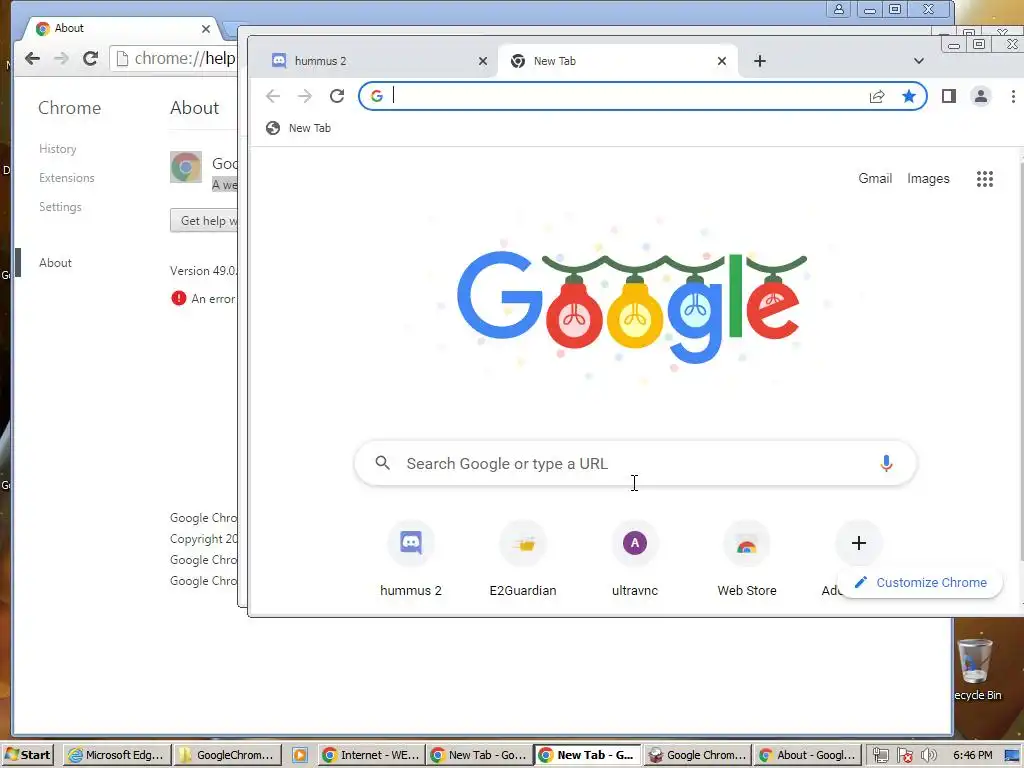Image resolution: width=1024 pixels, height=768 pixels.
Task: Switch to the Internet - WE taskbar button
Action: (372, 755)
